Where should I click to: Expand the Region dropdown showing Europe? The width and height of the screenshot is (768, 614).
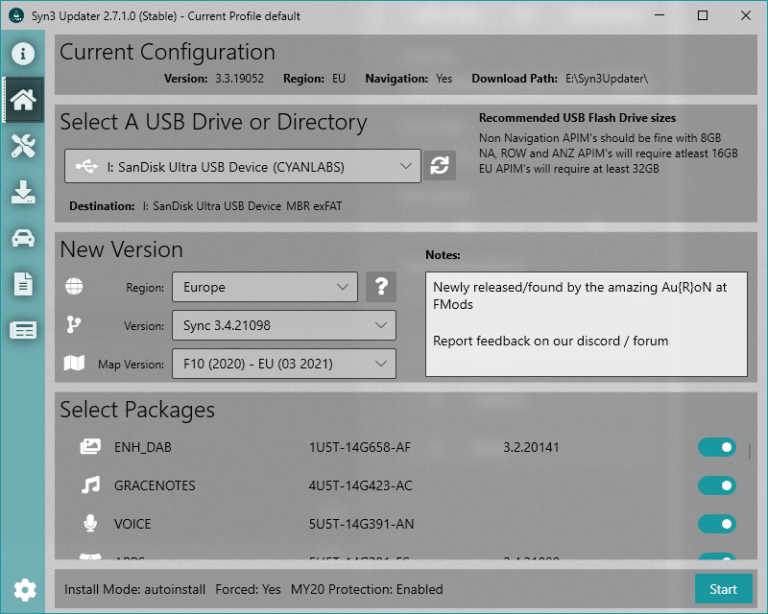tap(265, 287)
